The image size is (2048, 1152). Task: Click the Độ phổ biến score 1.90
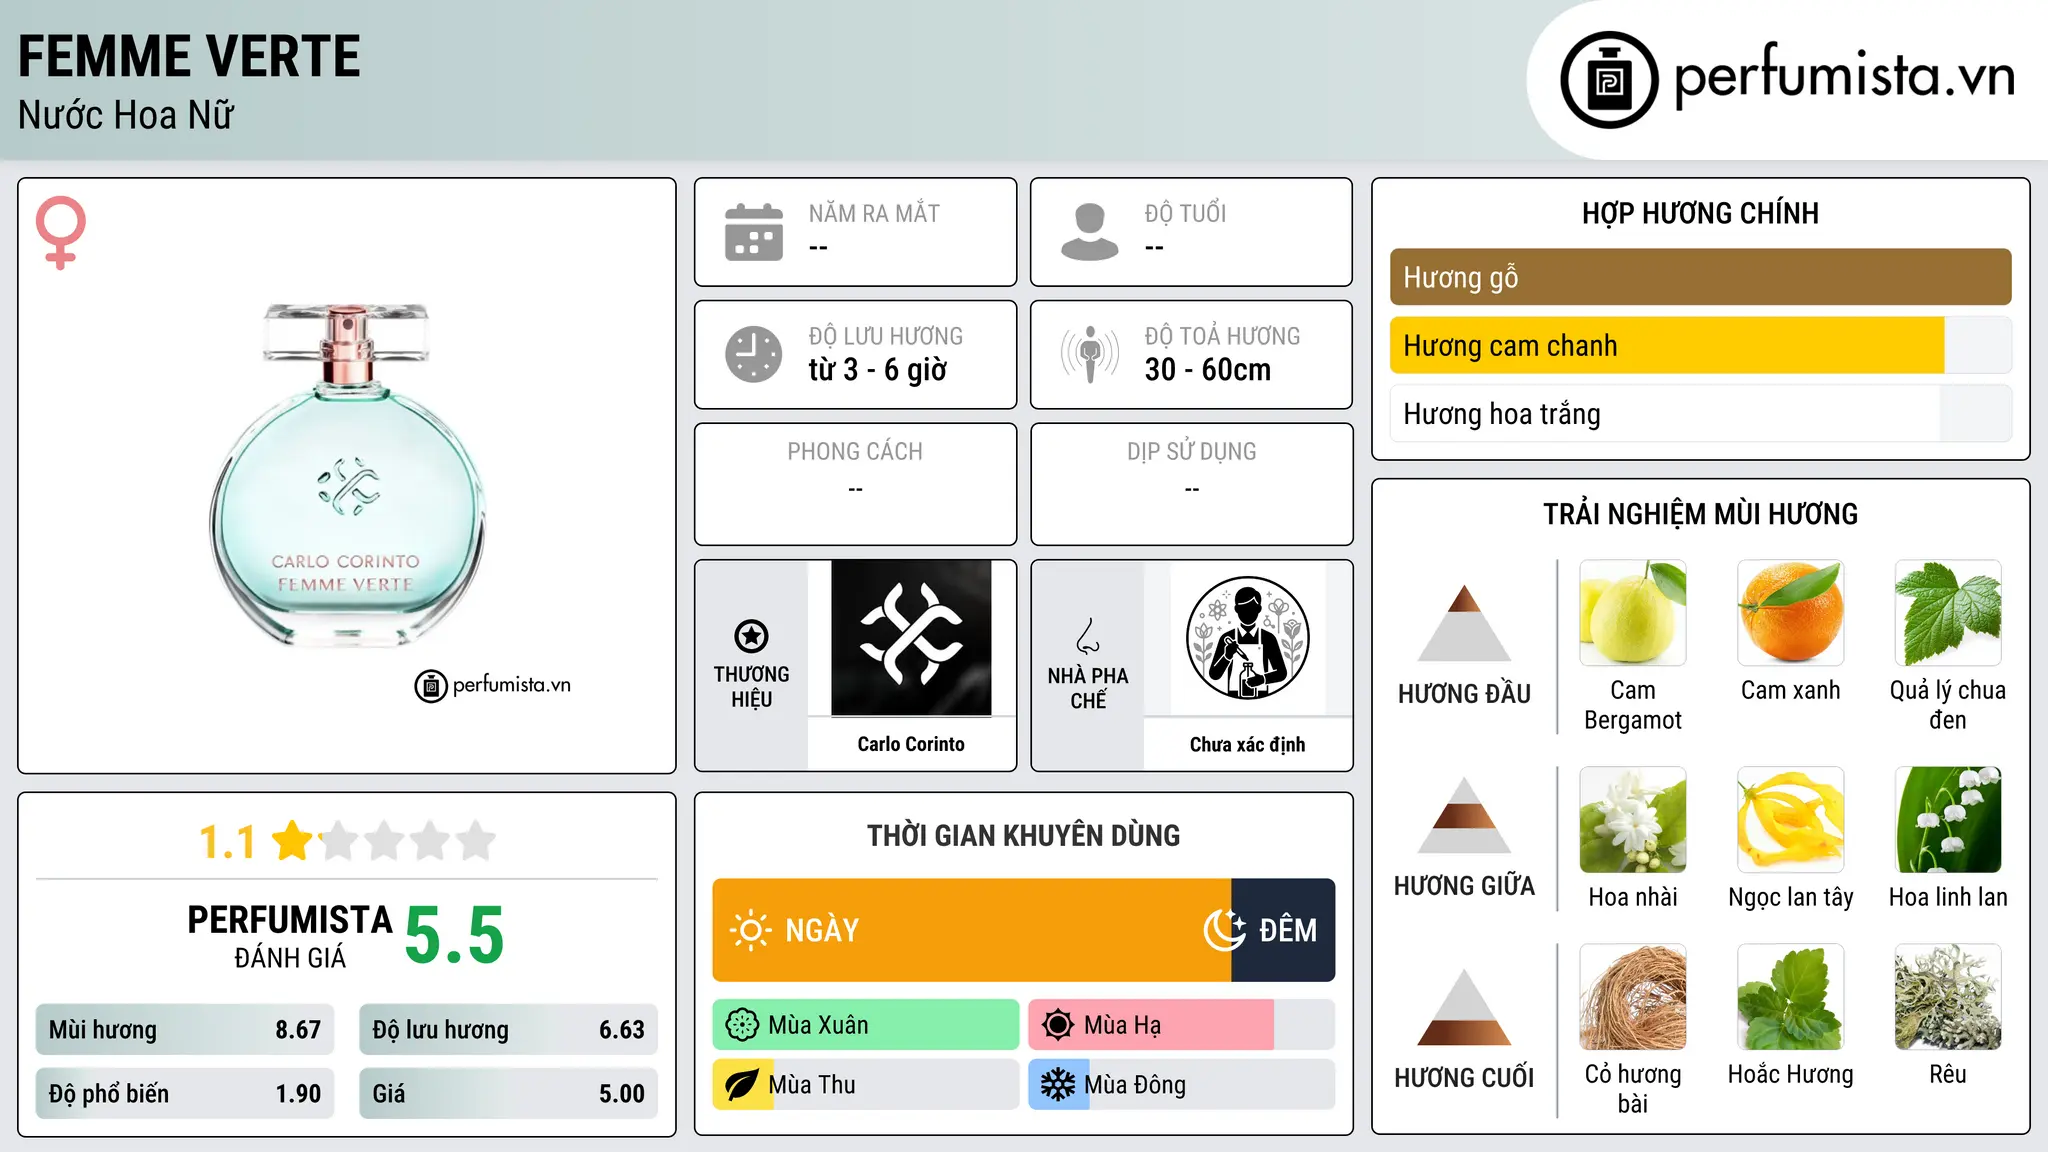coord(185,1094)
